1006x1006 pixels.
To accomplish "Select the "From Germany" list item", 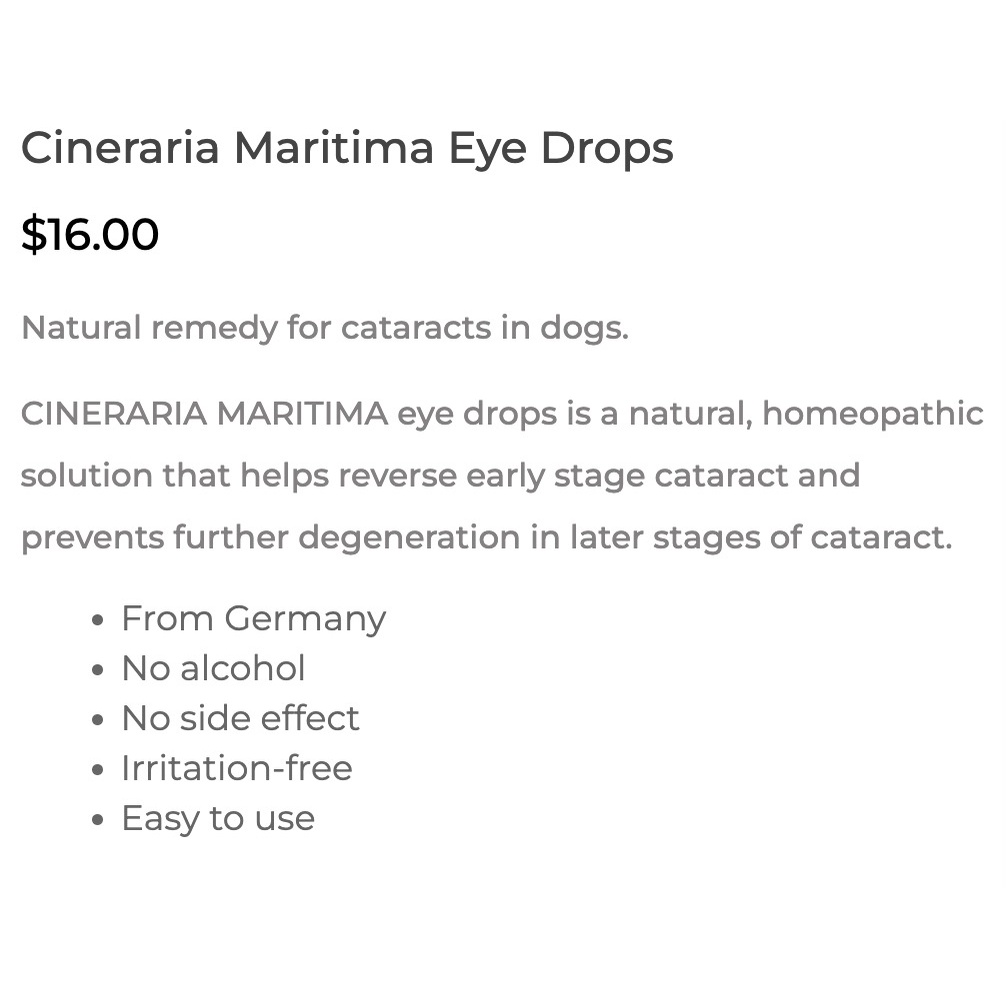I will click(253, 619).
